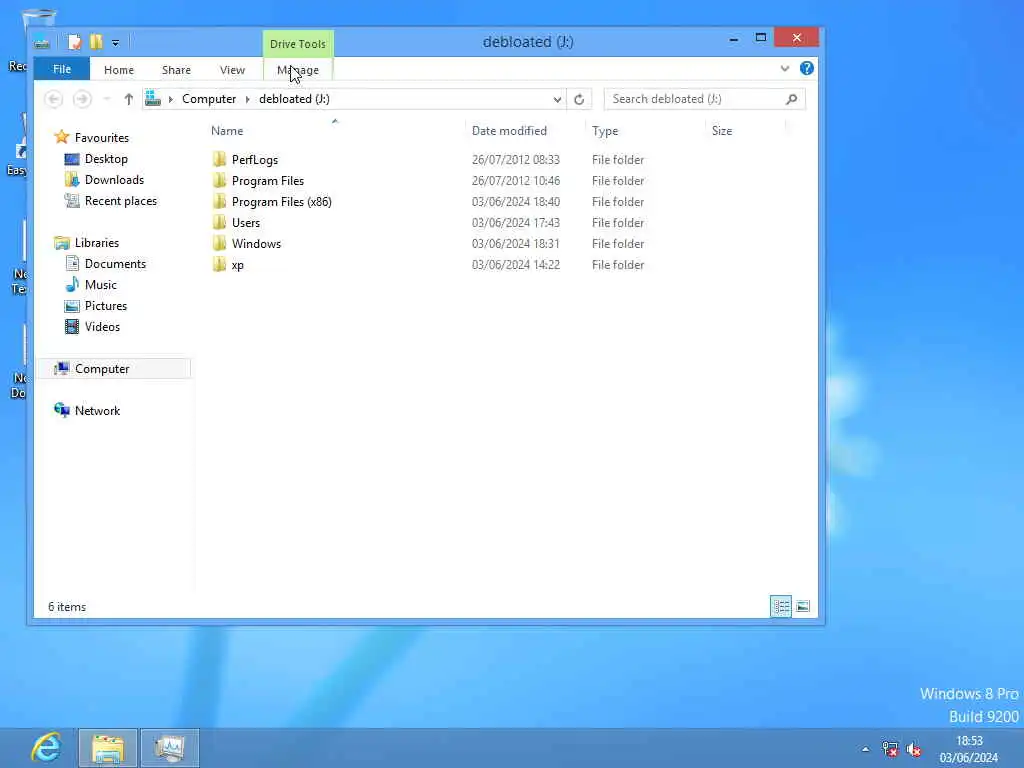Sort by the Type column header
This screenshot has width=1024, height=768.
(x=605, y=131)
